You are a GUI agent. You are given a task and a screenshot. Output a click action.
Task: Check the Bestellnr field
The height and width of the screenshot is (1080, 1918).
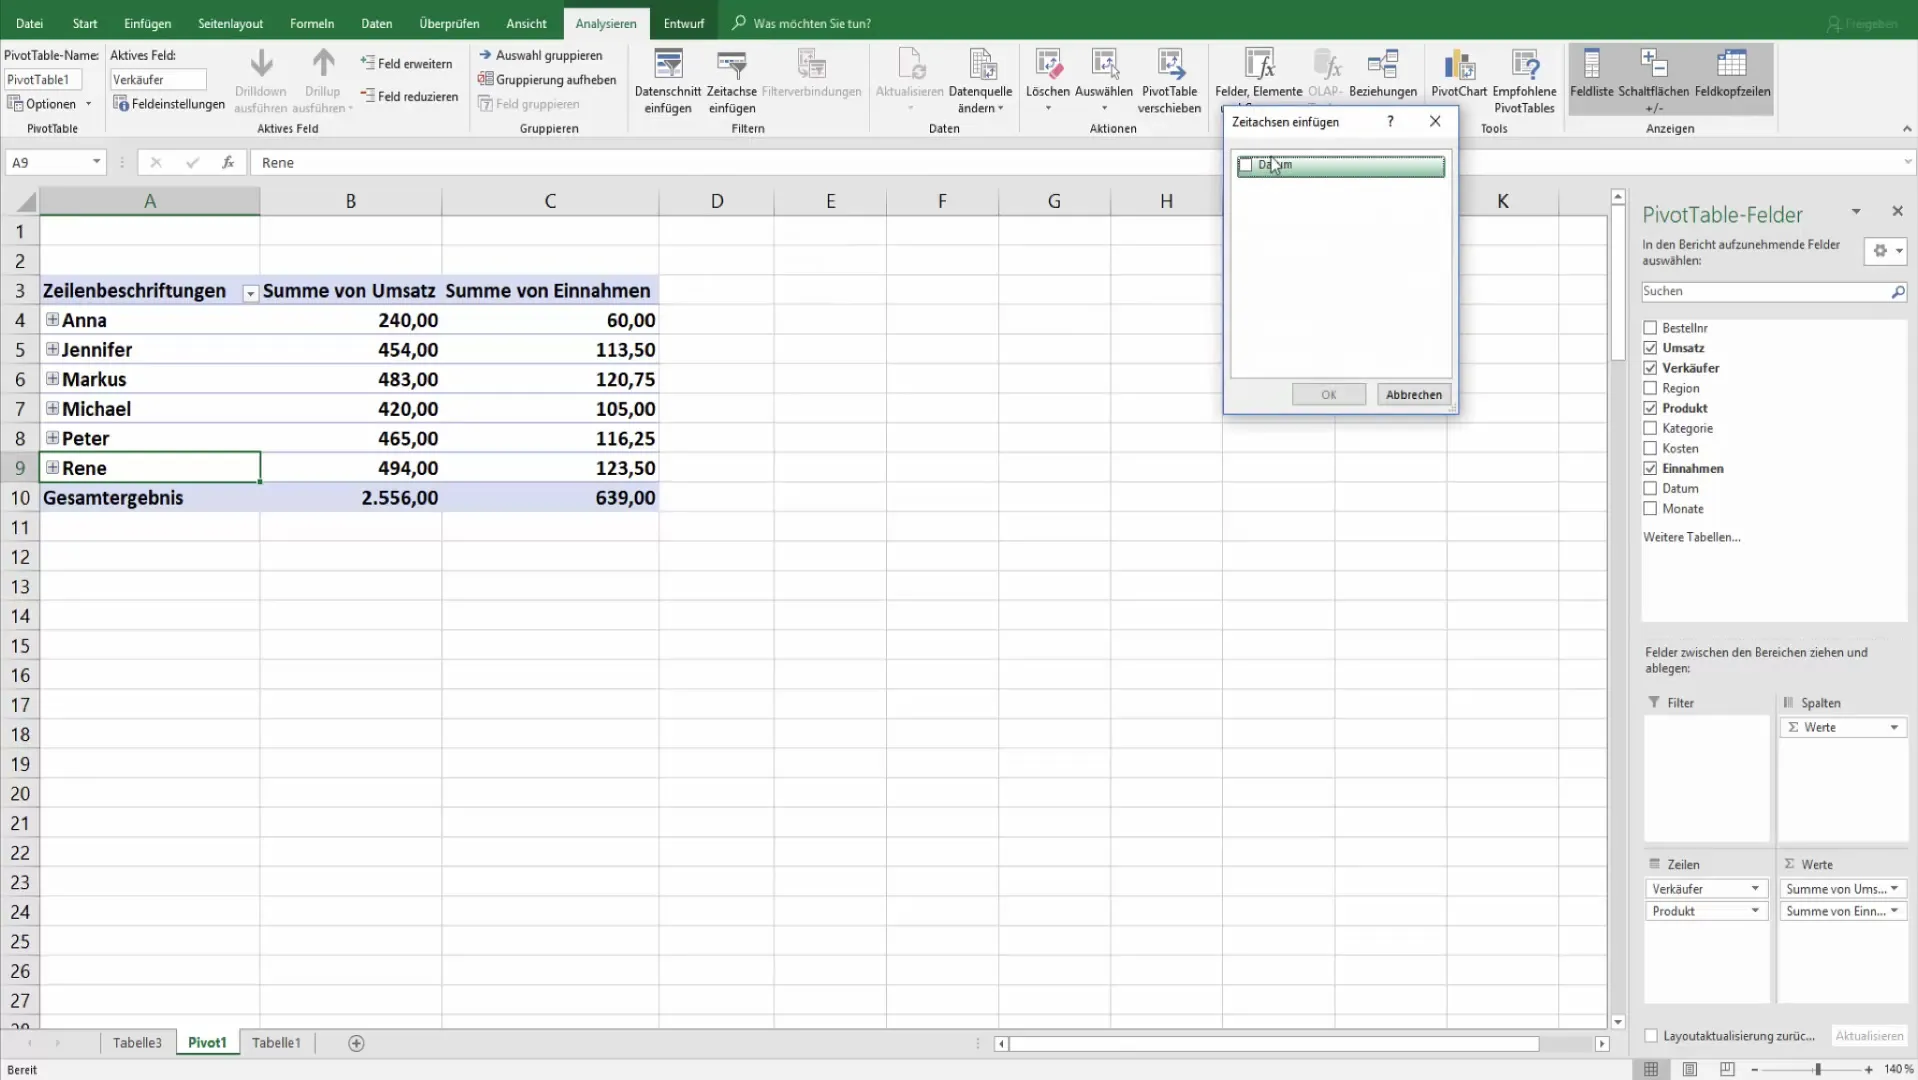[x=1650, y=328]
